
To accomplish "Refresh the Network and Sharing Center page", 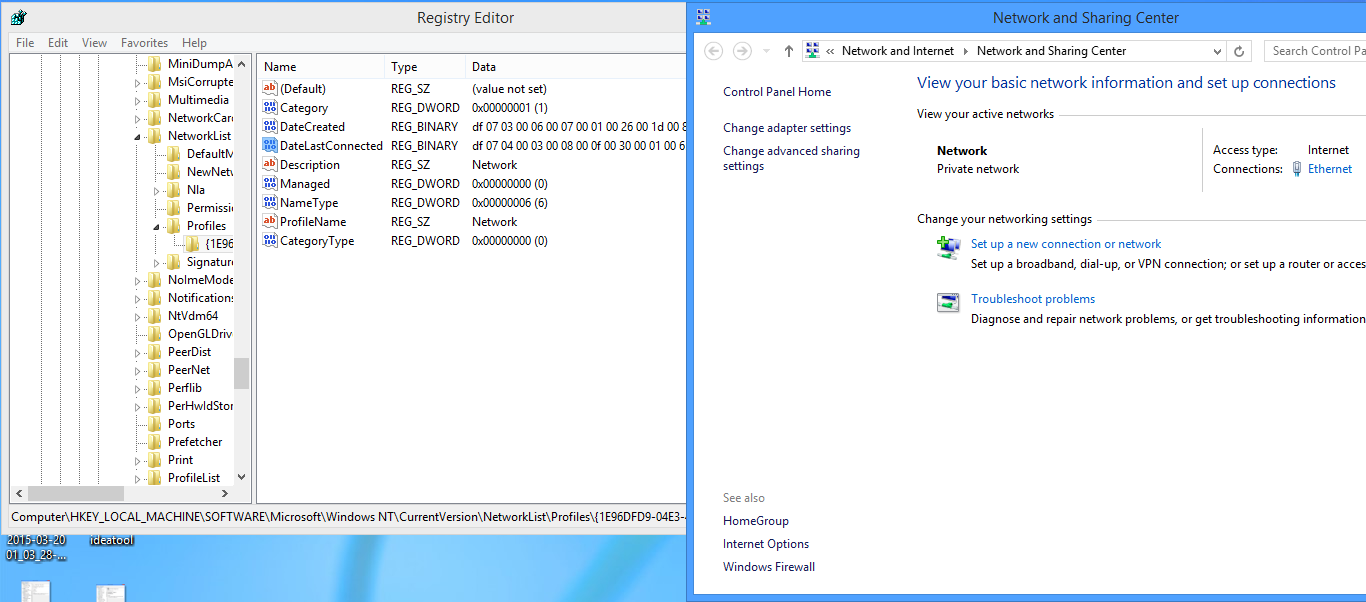I will [x=1240, y=51].
